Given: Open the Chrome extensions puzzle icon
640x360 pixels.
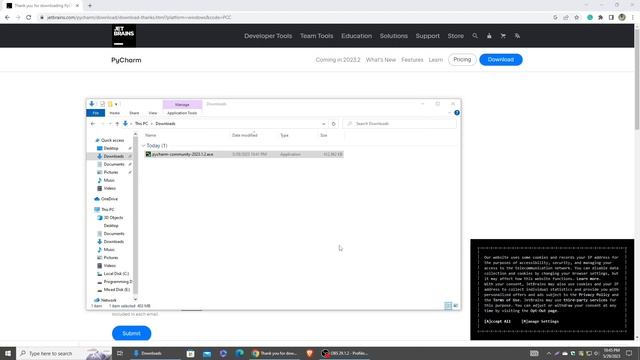Looking at the screenshot, I should [x=600, y=18].
